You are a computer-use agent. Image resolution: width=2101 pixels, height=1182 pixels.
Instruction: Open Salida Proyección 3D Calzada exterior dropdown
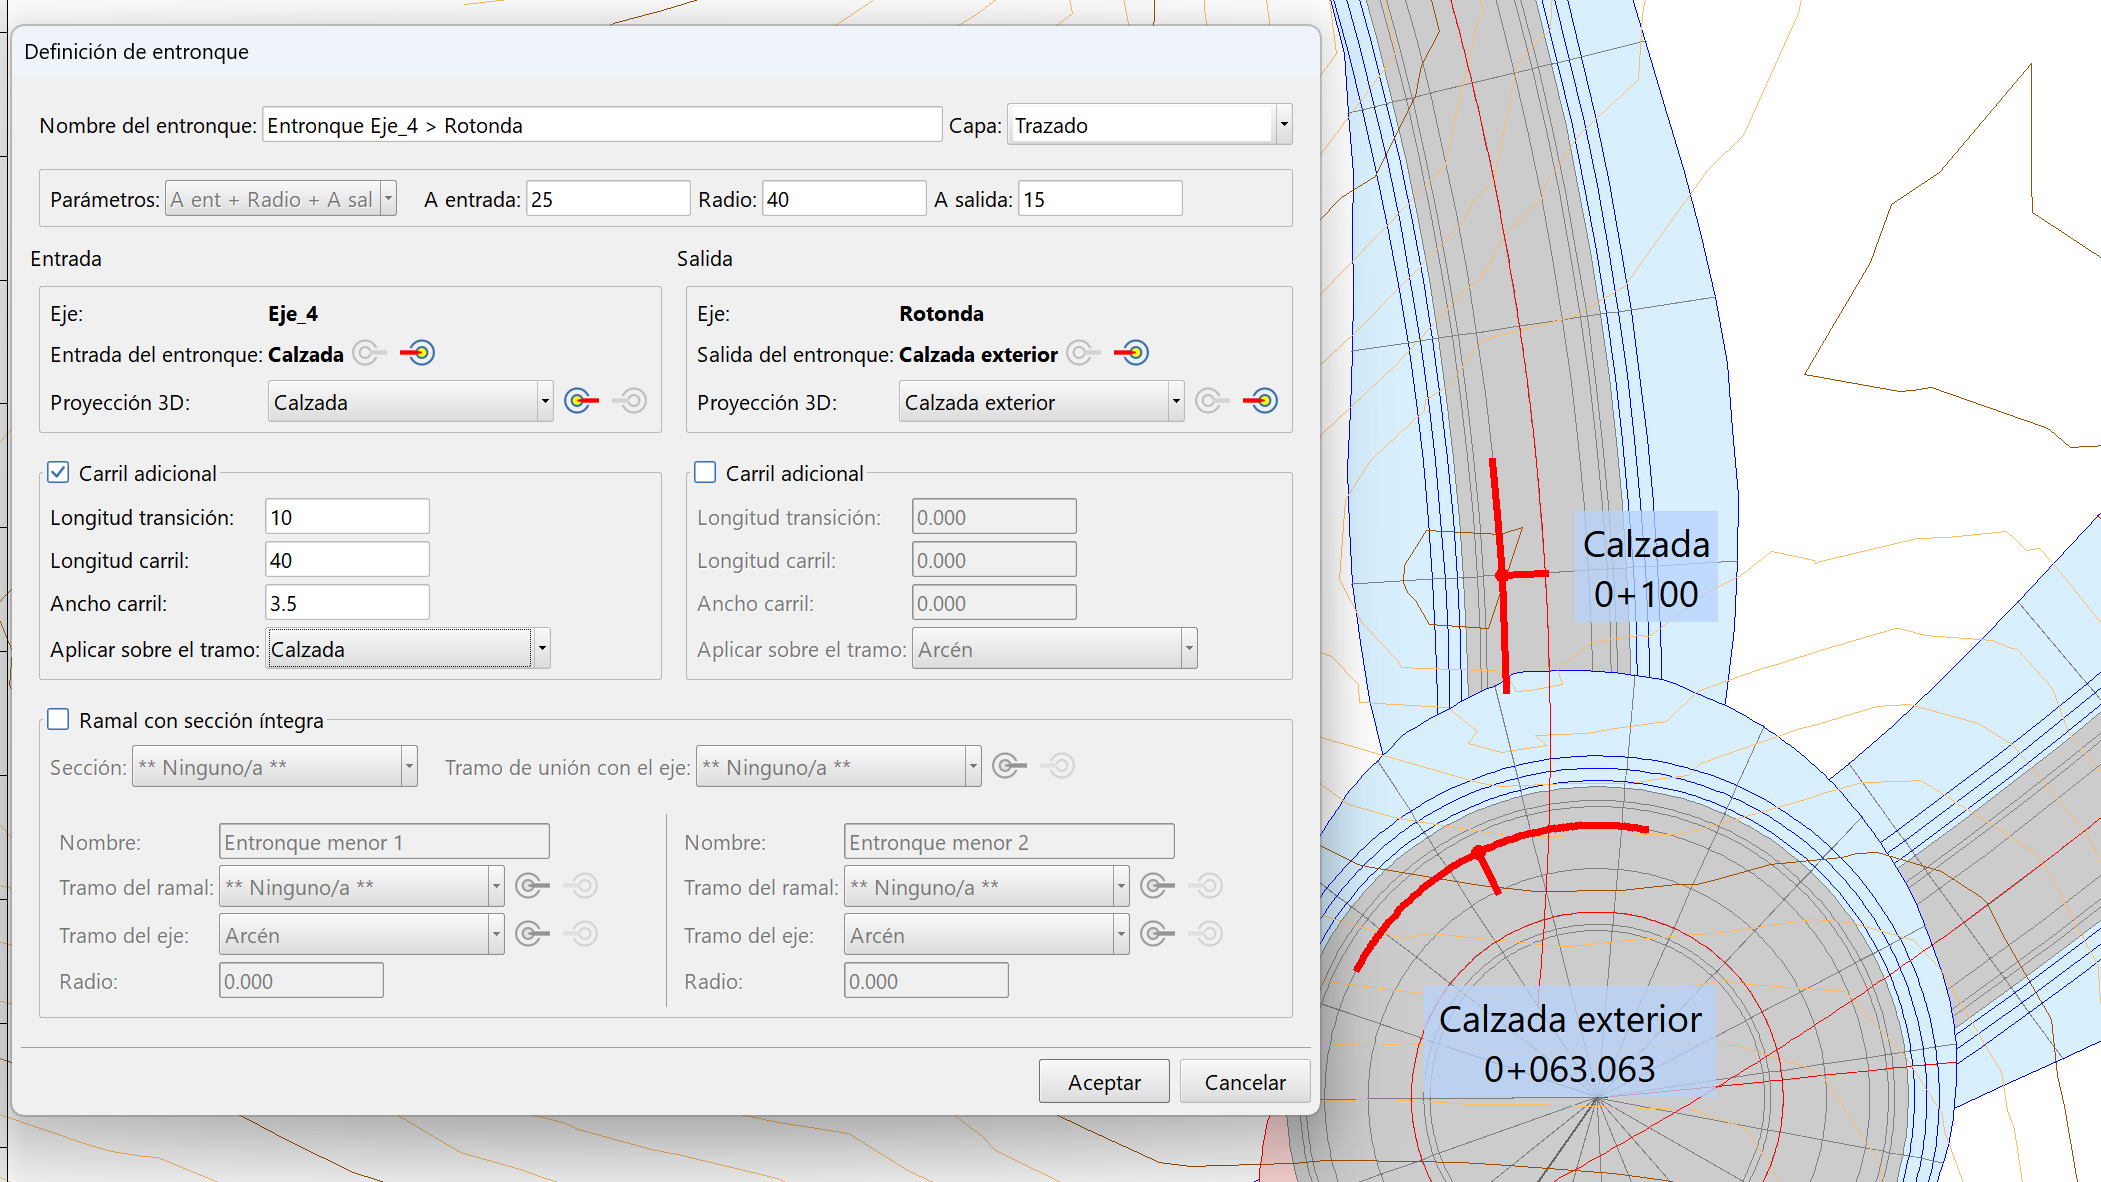click(x=1175, y=402)
